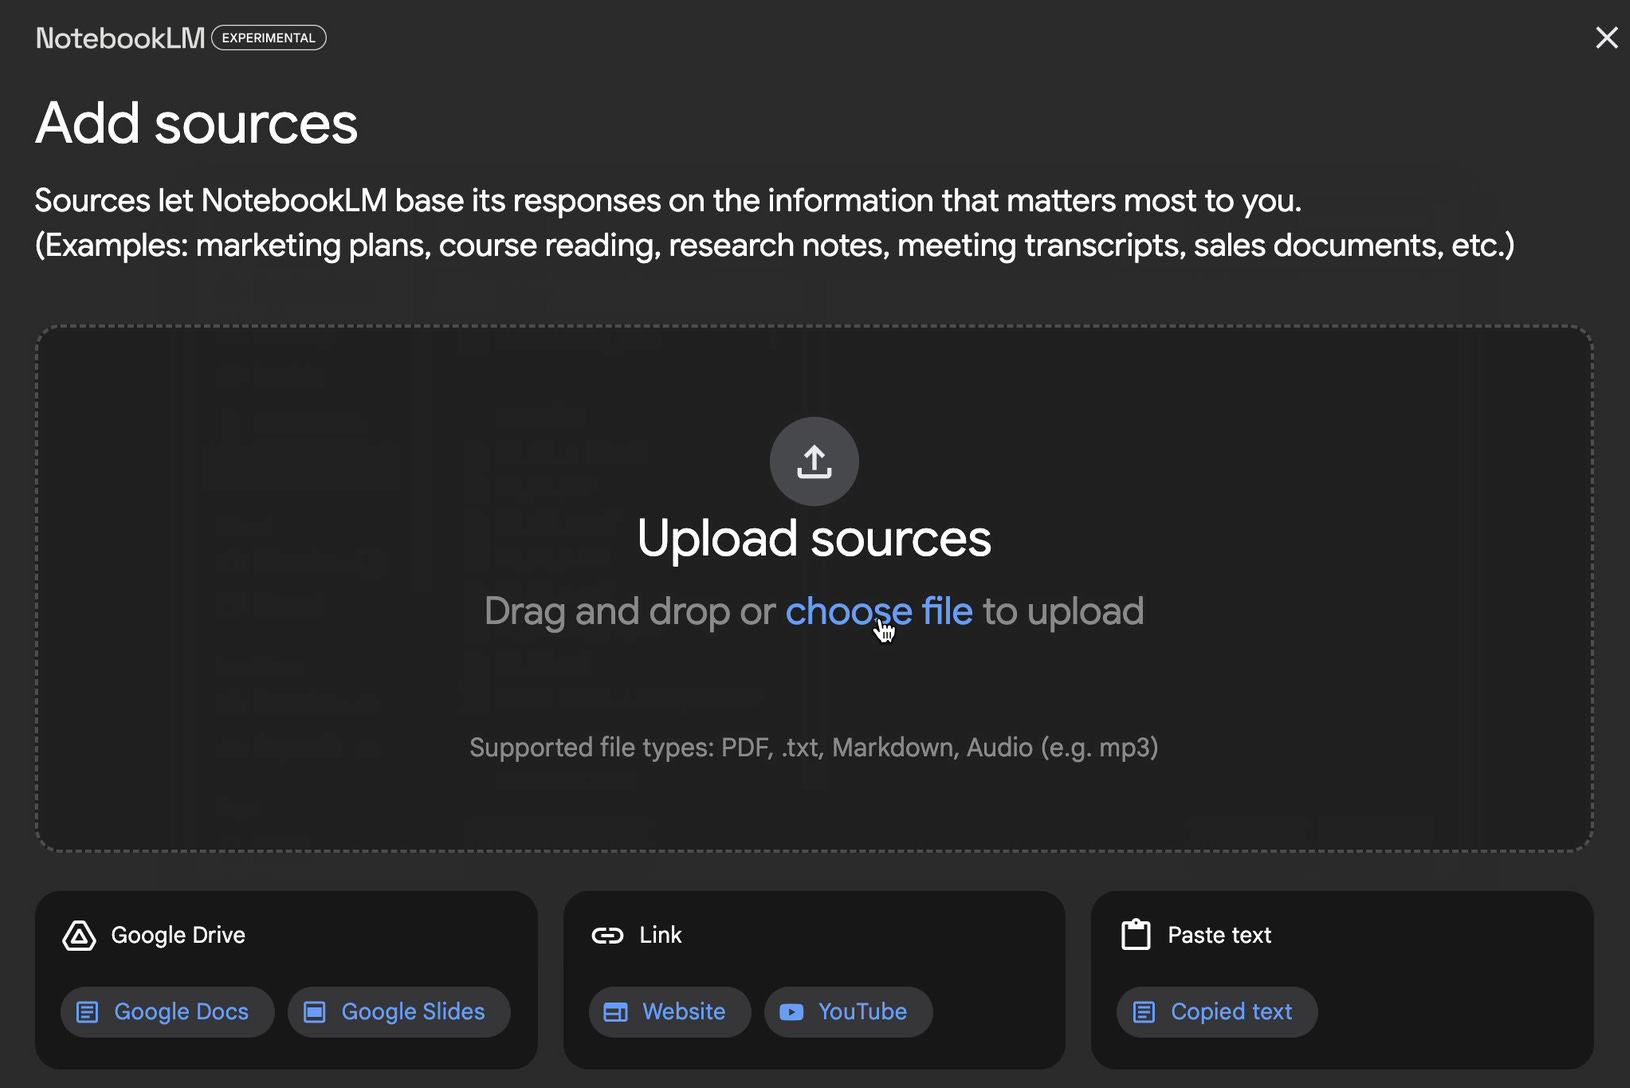Viewport: 1630px width, 1088px height.
Task: Click the Google Drive triangle icon
Action: pos(79,936)
